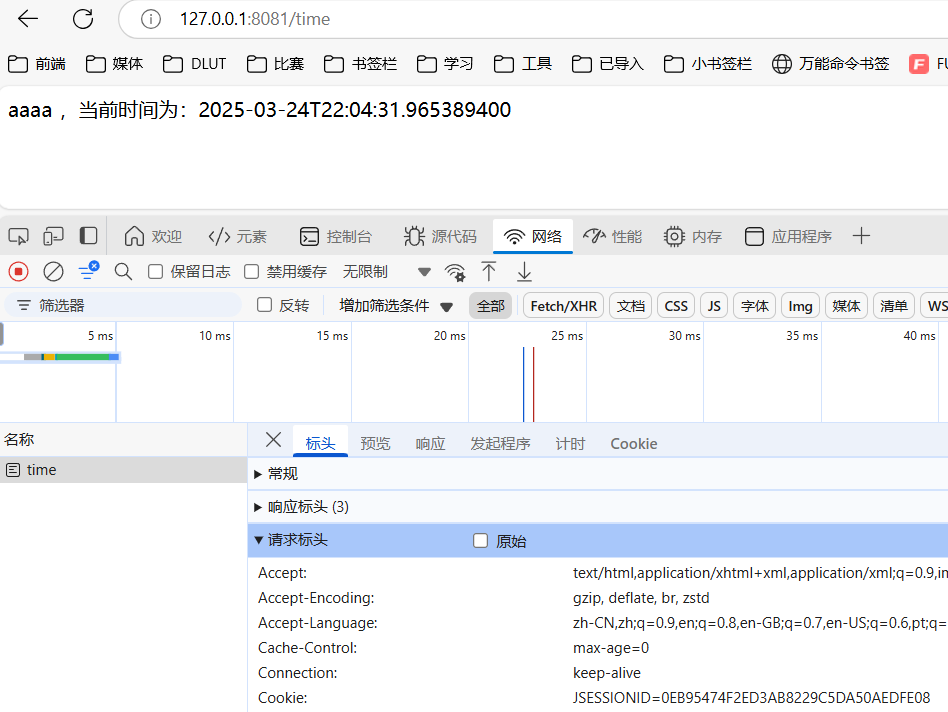Stop recording network log
Image resolution: width=948 pixels, height=712 pixels.
19,272
